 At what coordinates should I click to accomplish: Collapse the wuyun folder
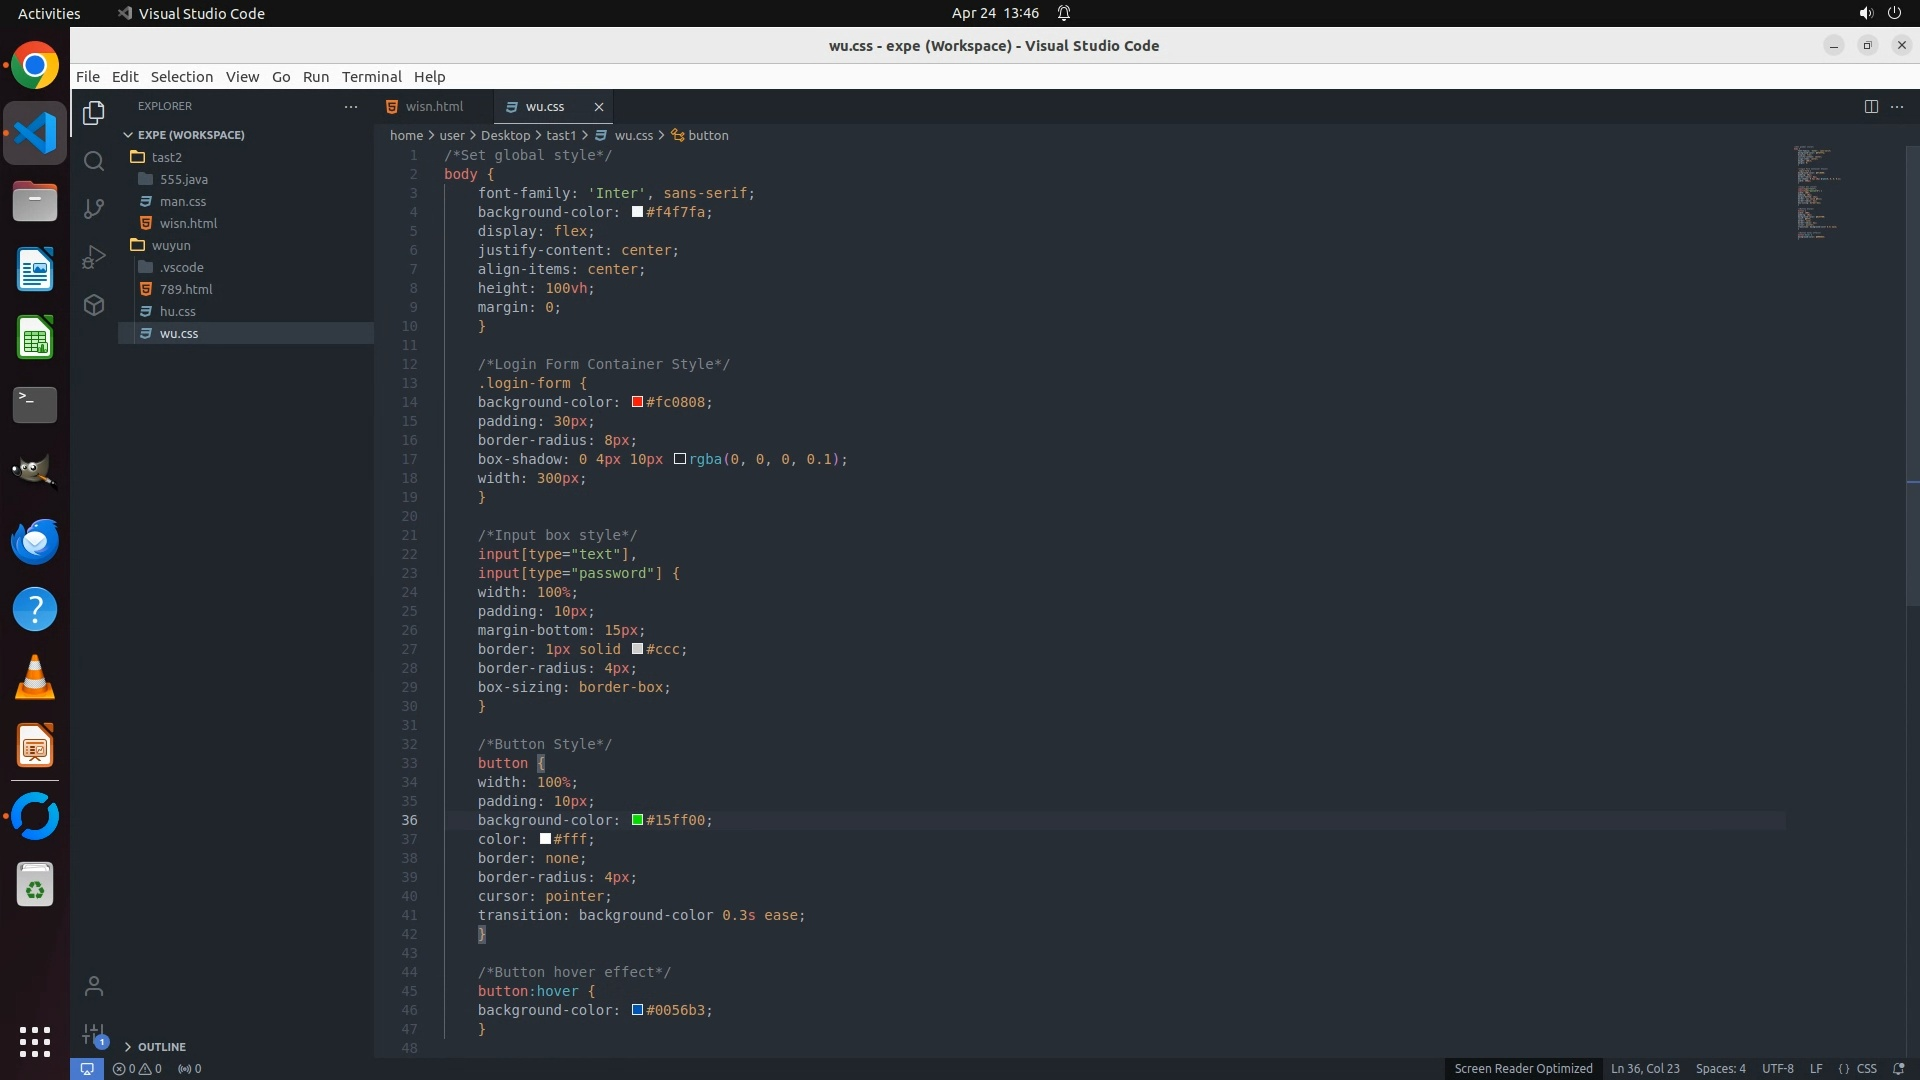[170, 245]
